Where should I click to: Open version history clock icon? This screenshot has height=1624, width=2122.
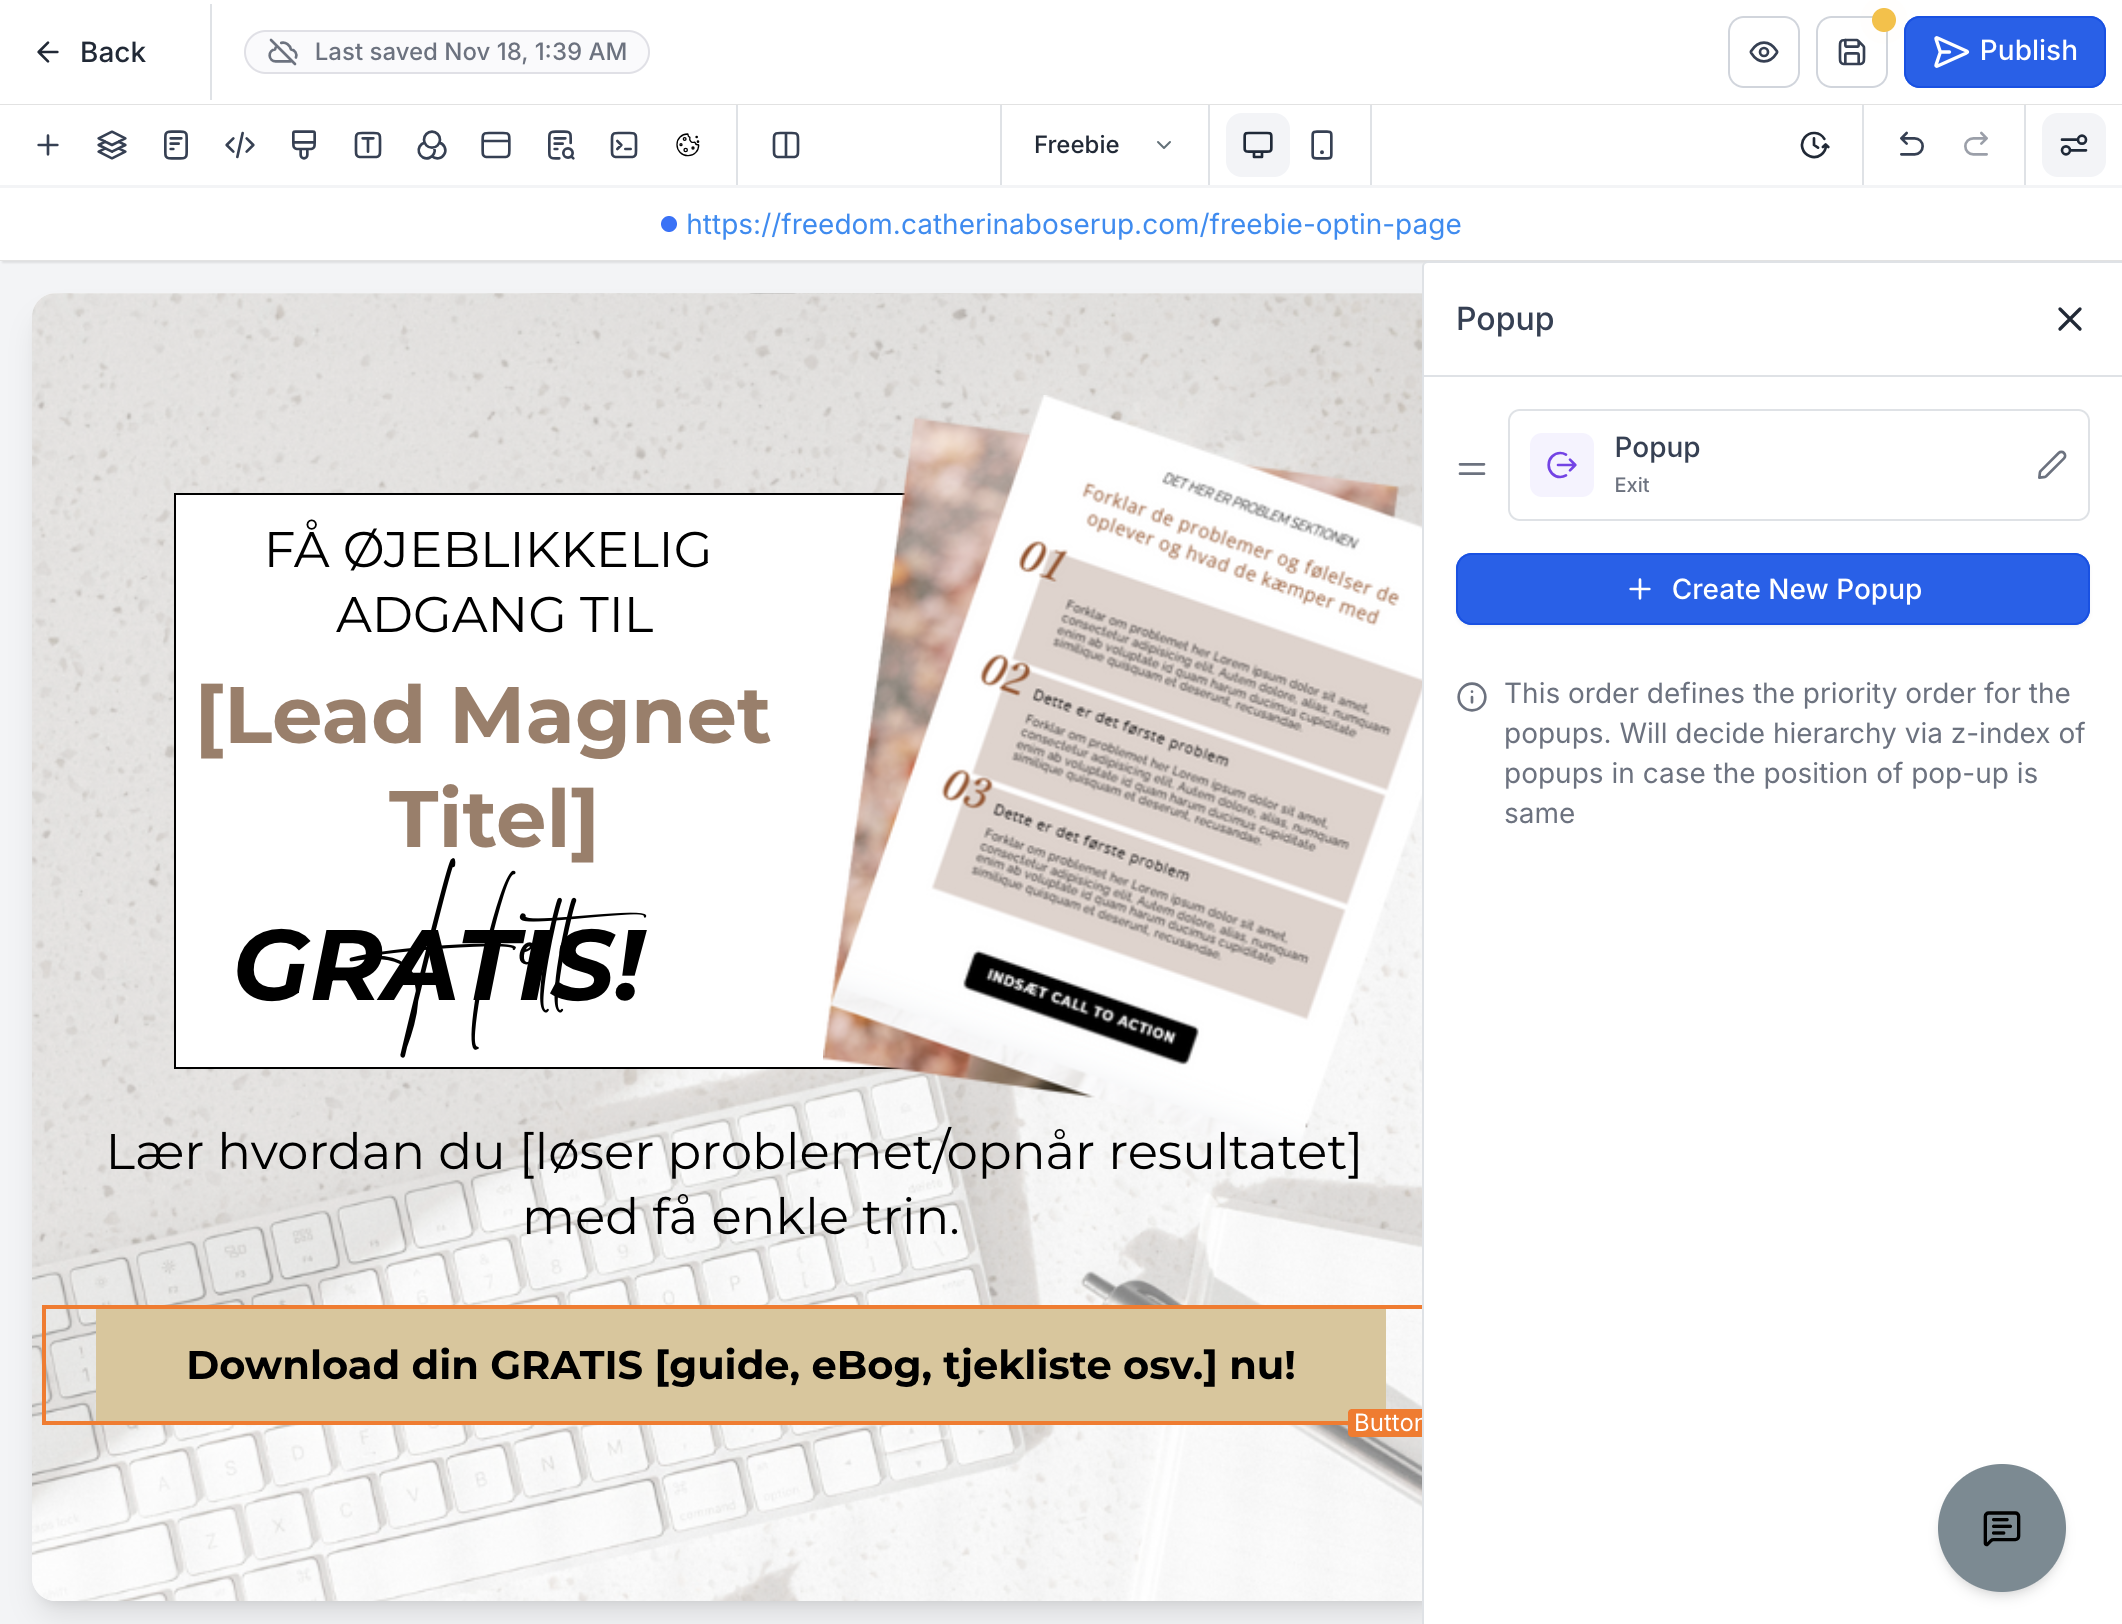coord(1814,145)
